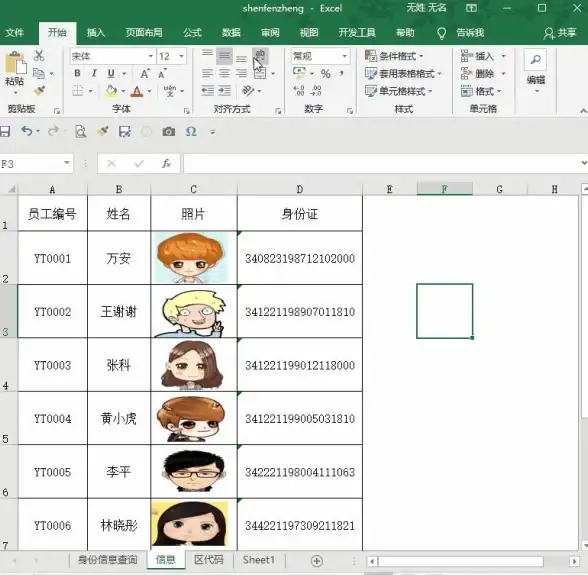Viewport: 588px width, 575px height.
Task: Align cell text left
Action: pos(207,73)
